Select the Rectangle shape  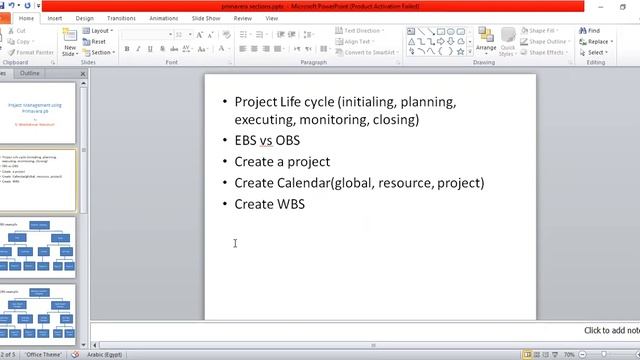[441, 31]
